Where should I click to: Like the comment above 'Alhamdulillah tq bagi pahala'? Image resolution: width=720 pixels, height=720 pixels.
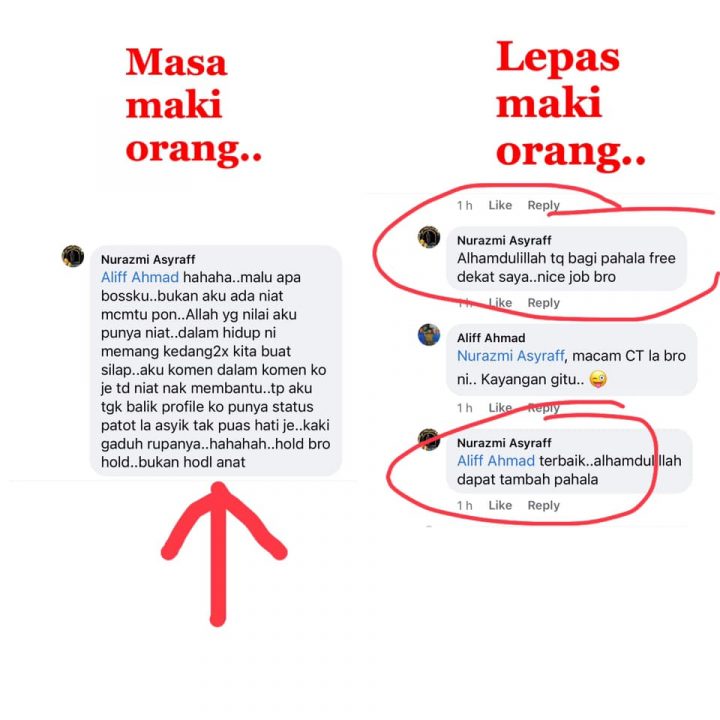click(x=500, y=205)
